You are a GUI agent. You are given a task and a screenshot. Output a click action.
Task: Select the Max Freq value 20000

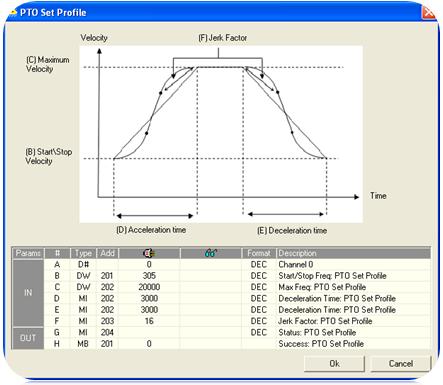[x=149, y=287]
